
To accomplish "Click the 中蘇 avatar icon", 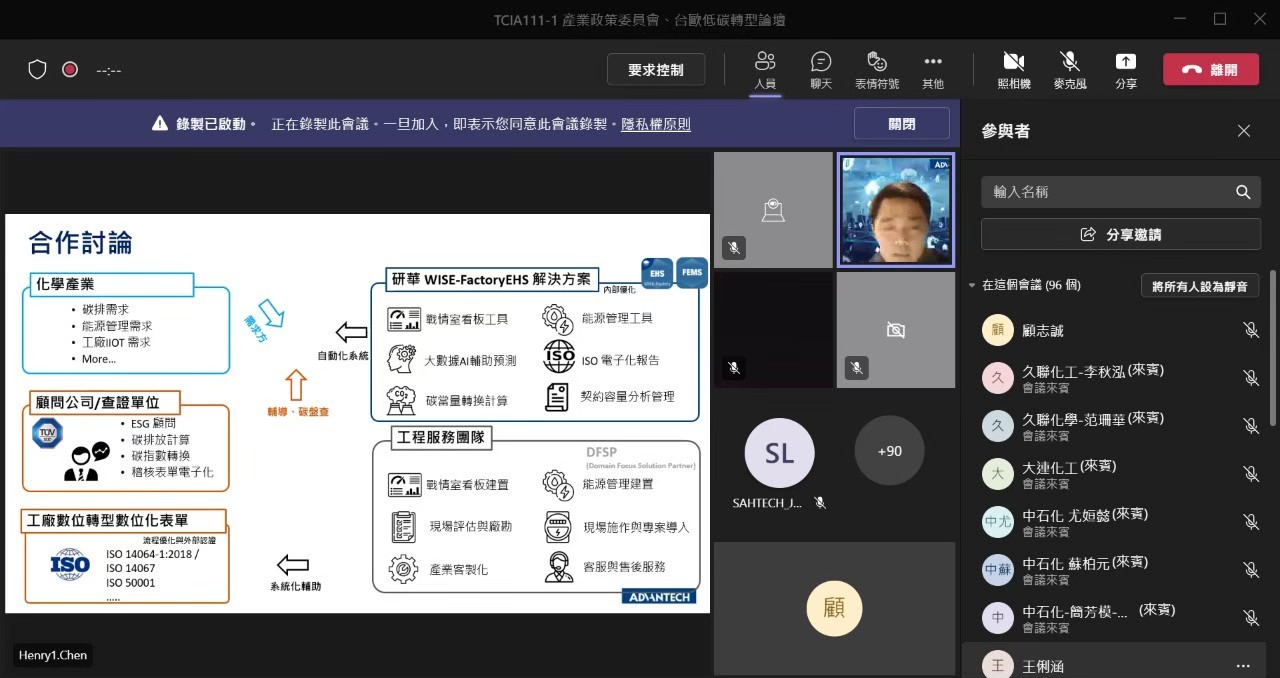I will click(x=997, y=570).
